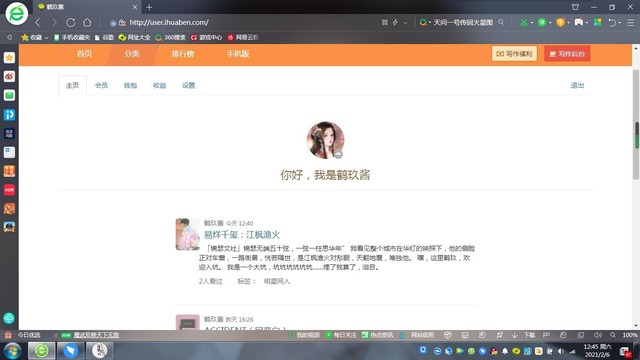
Task: Select the 主页 tab
Action: (x=72, y=85)
